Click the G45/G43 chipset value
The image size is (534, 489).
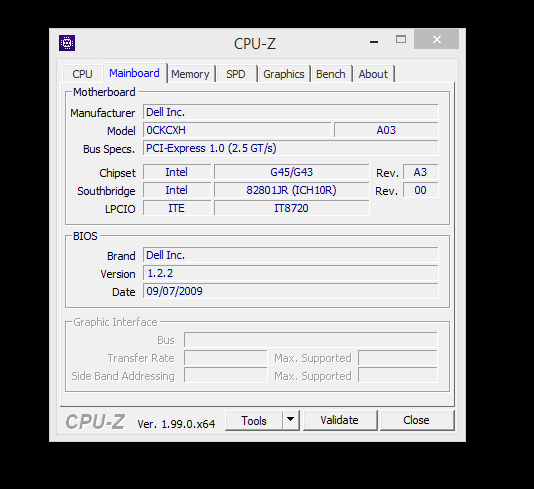[x=292, y=172]
